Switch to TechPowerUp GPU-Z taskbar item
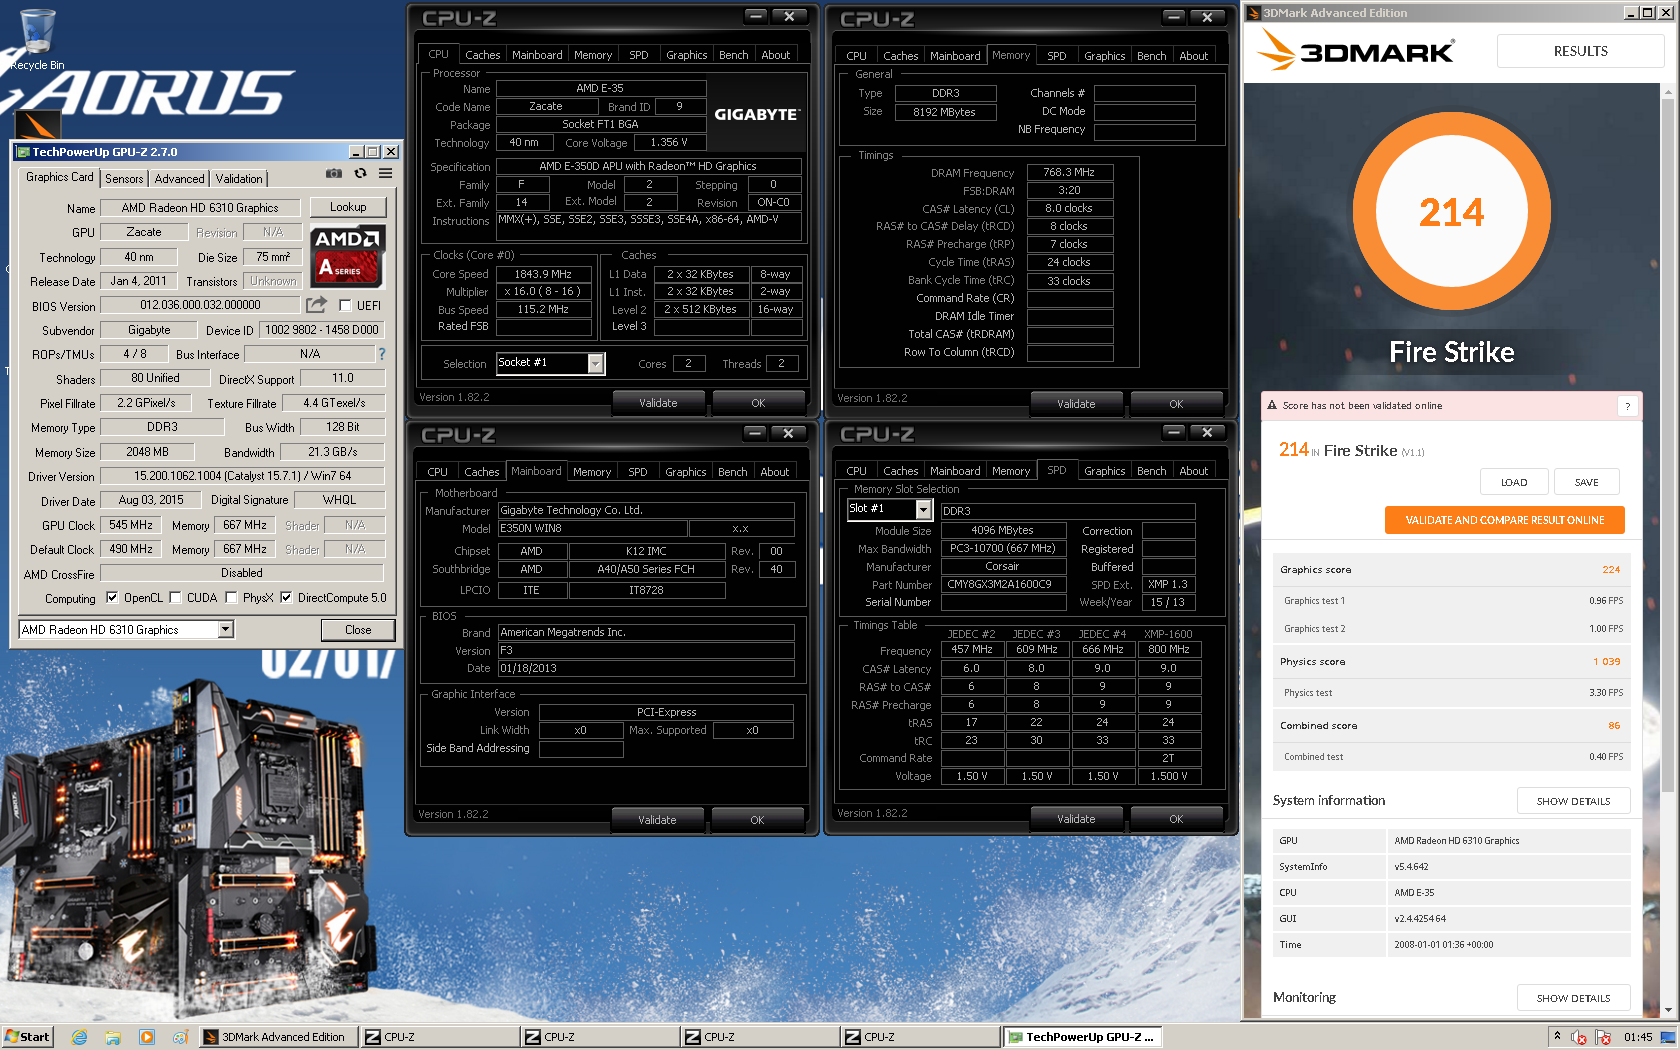Viewport: 1680px width, 1050px height. pos(1081,1037)
